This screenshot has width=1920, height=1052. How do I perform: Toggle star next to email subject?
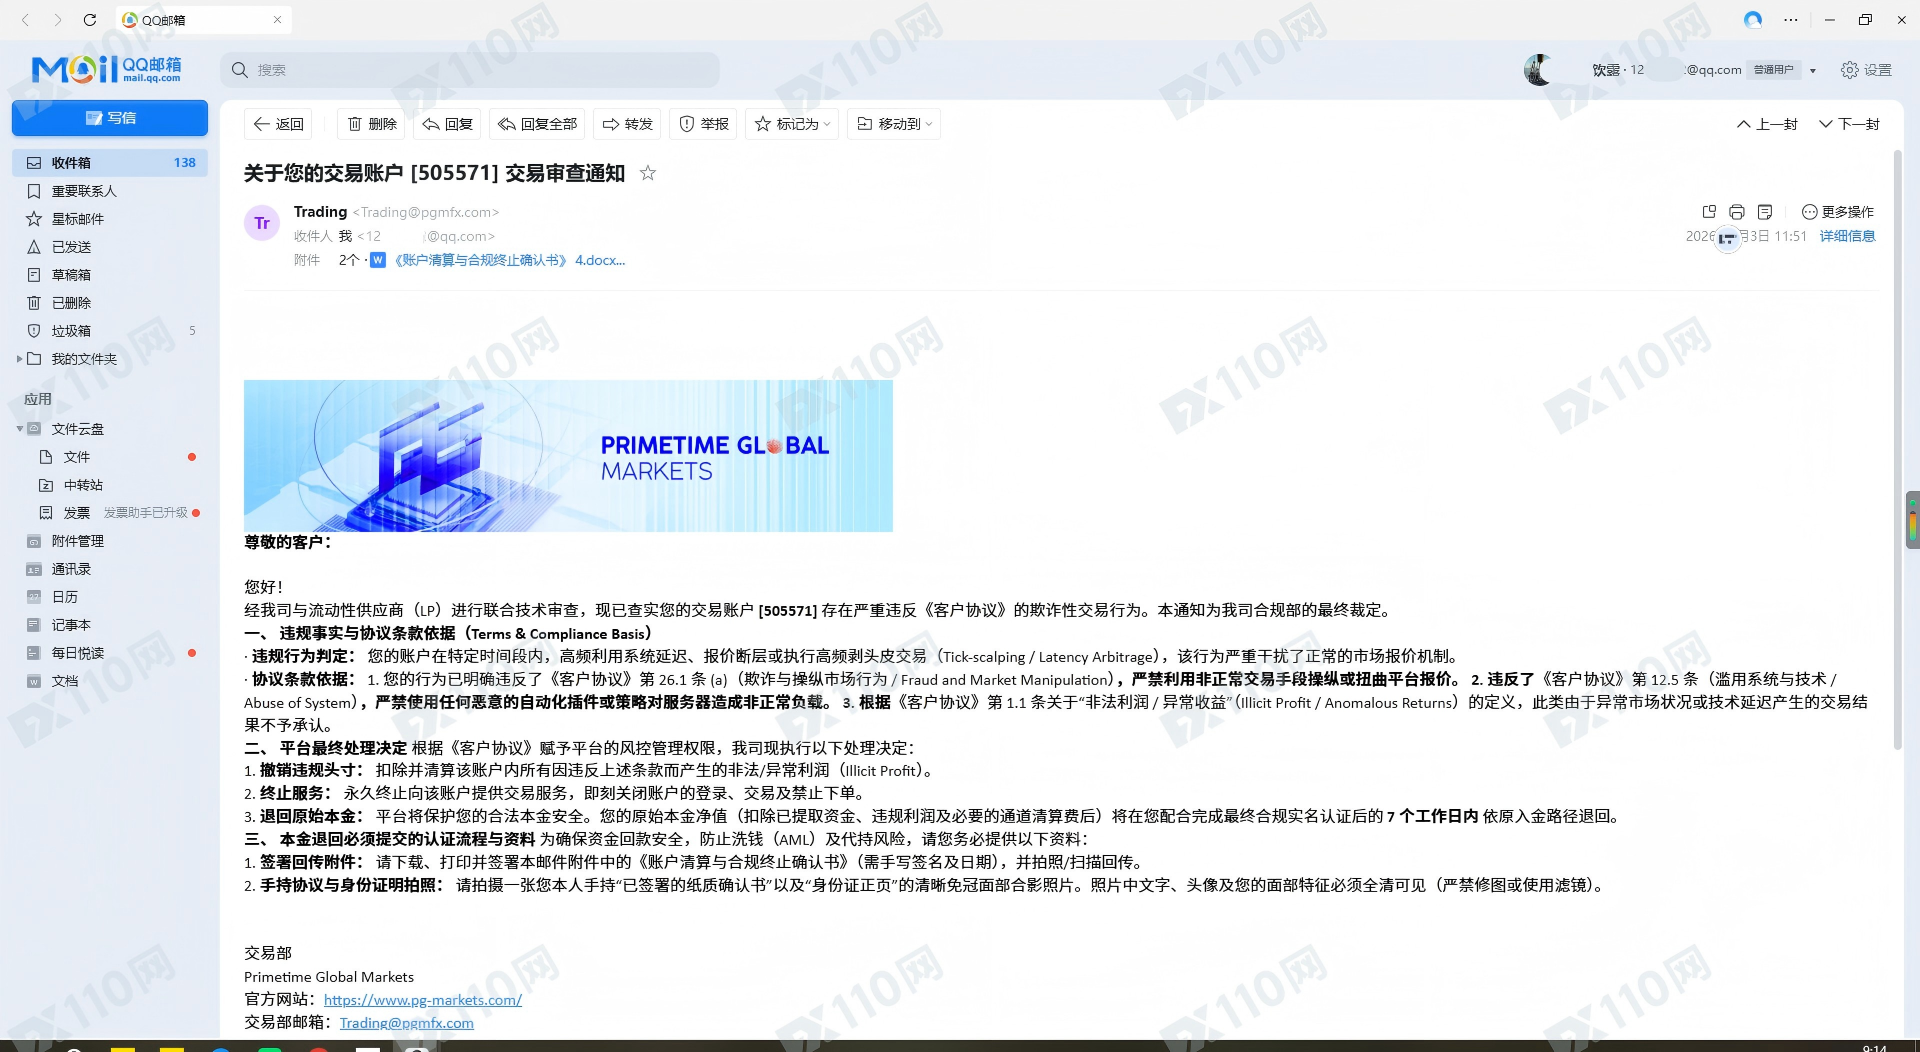[x=648, y=173]
